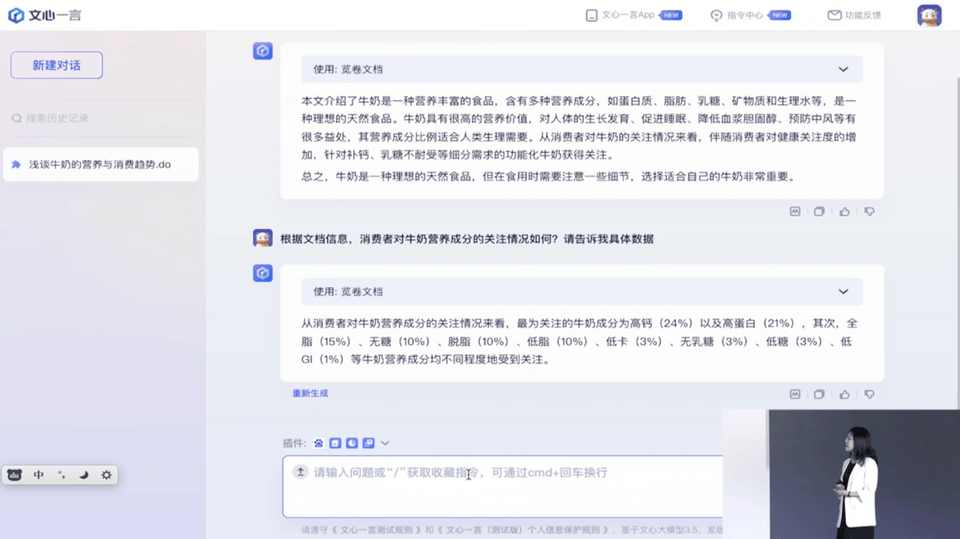Viewport: 960px width, 539px height.
Task: Toggle Chinese/English input mode 中
Action: pyautogui.click(x=39, y=475)
